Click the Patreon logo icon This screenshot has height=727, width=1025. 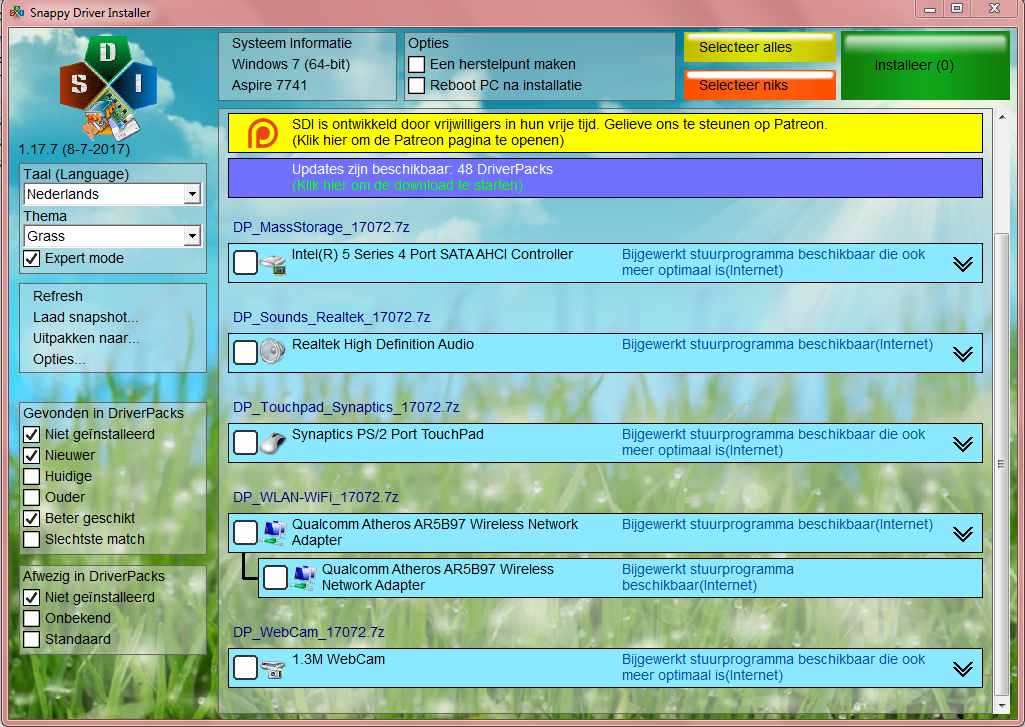click(263, 133)
